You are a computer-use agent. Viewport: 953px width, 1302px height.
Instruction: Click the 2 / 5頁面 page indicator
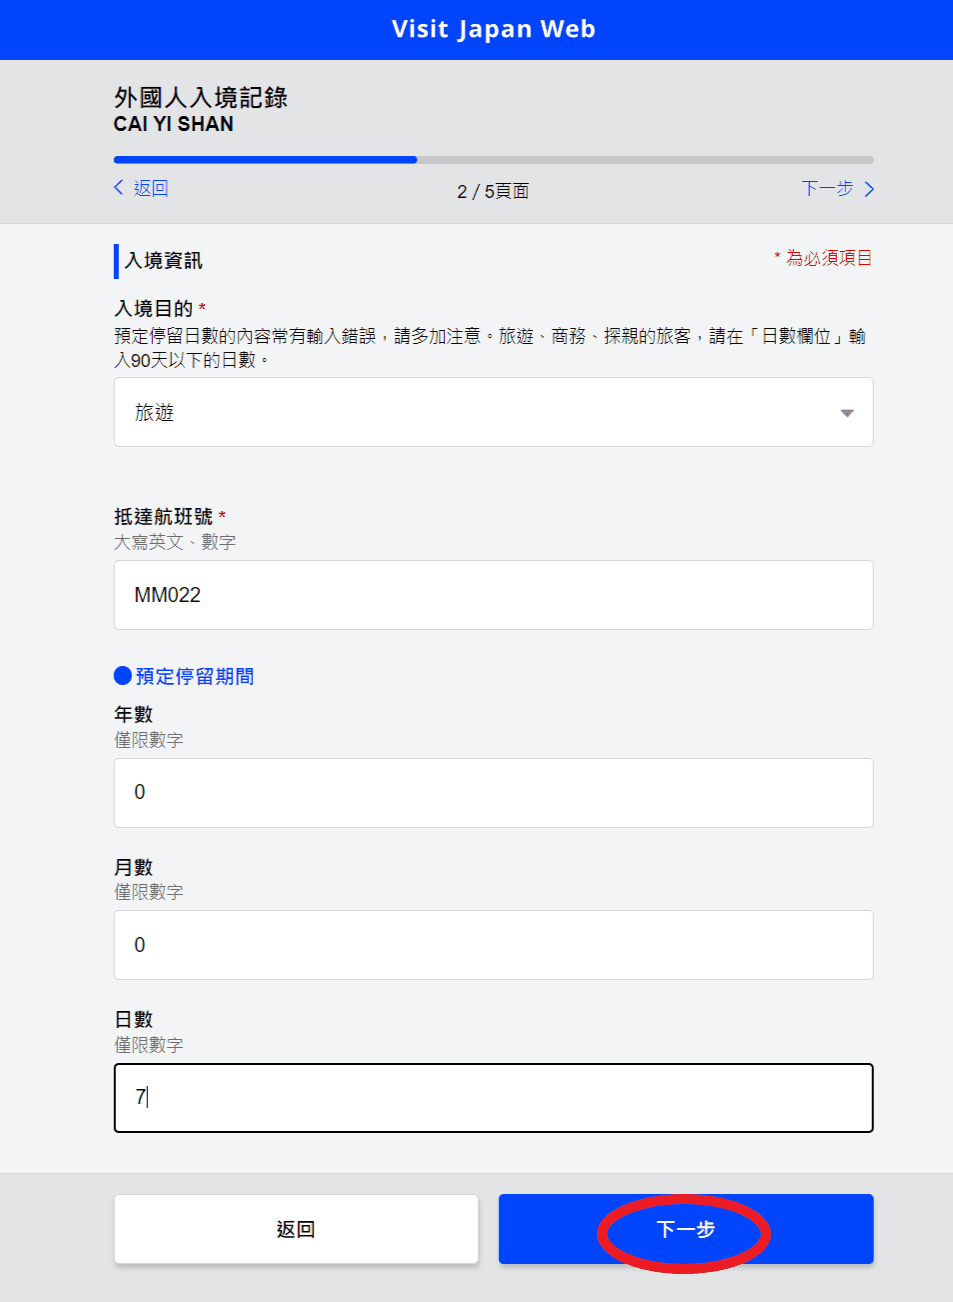coord(493,191)
